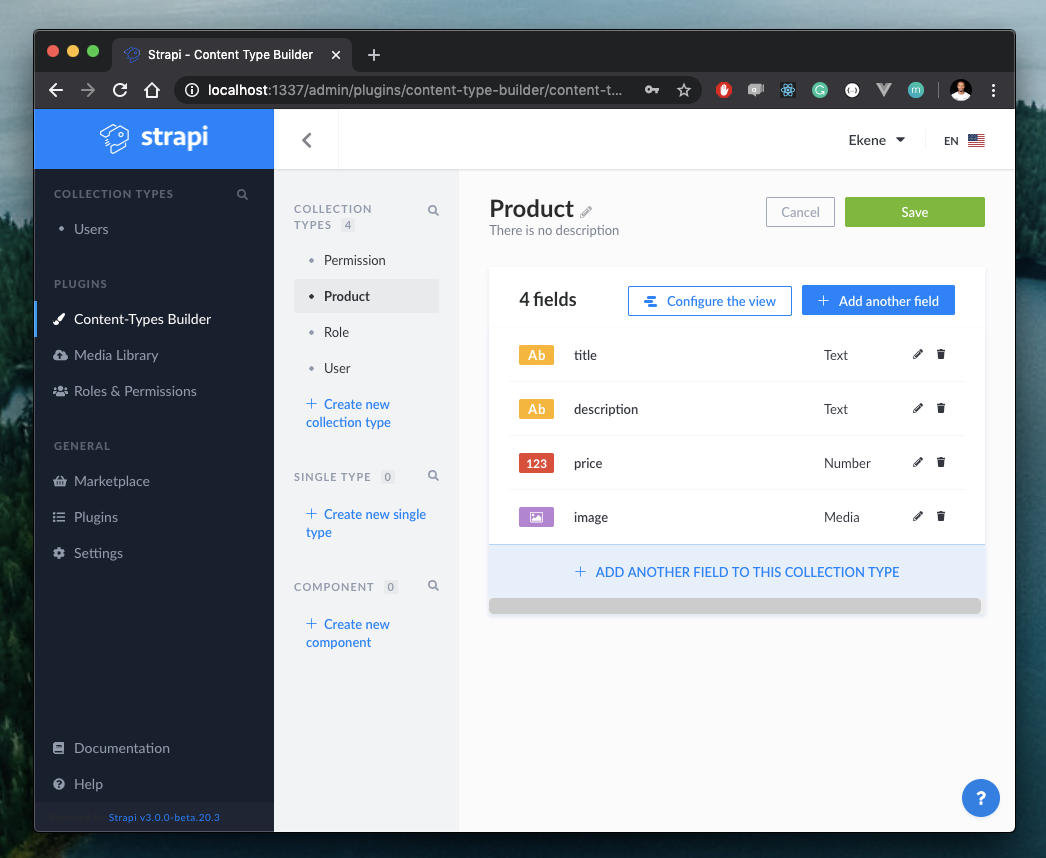Open the Marketplace

tap(110, 481)
